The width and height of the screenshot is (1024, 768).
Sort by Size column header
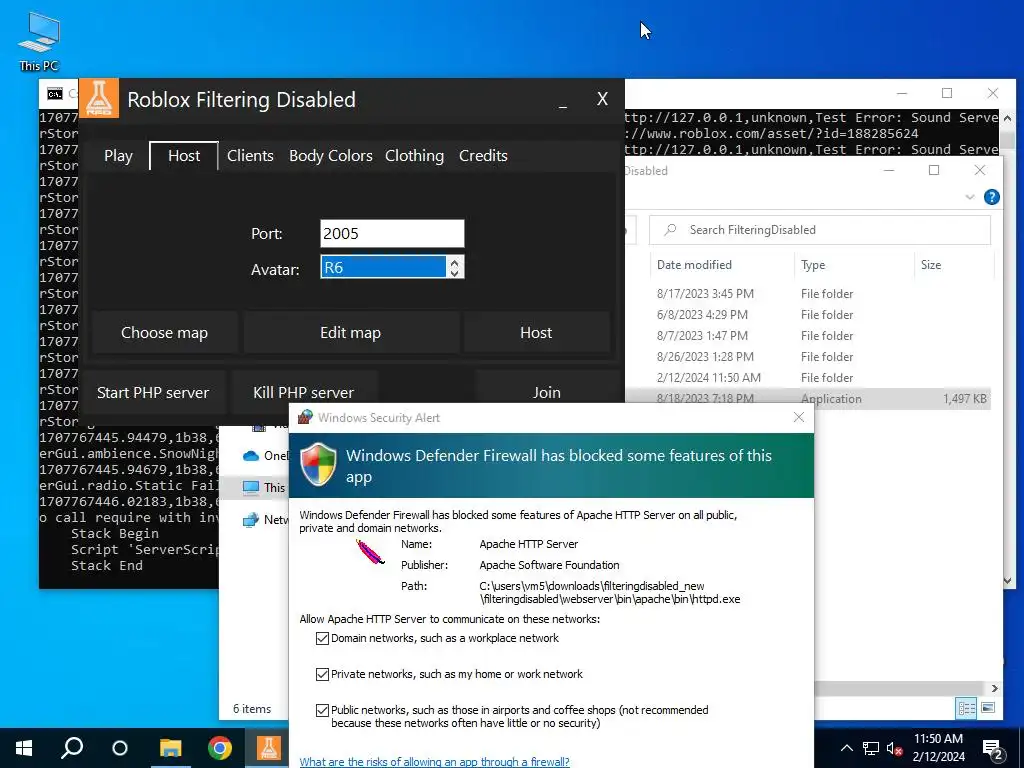931,265
